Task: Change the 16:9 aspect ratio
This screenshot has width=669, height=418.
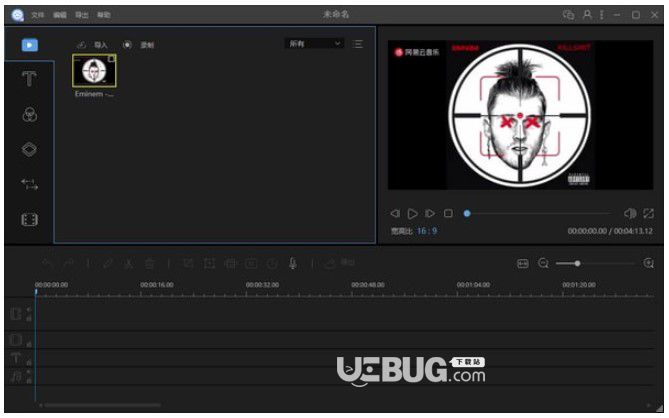Action: click(427, 231)
